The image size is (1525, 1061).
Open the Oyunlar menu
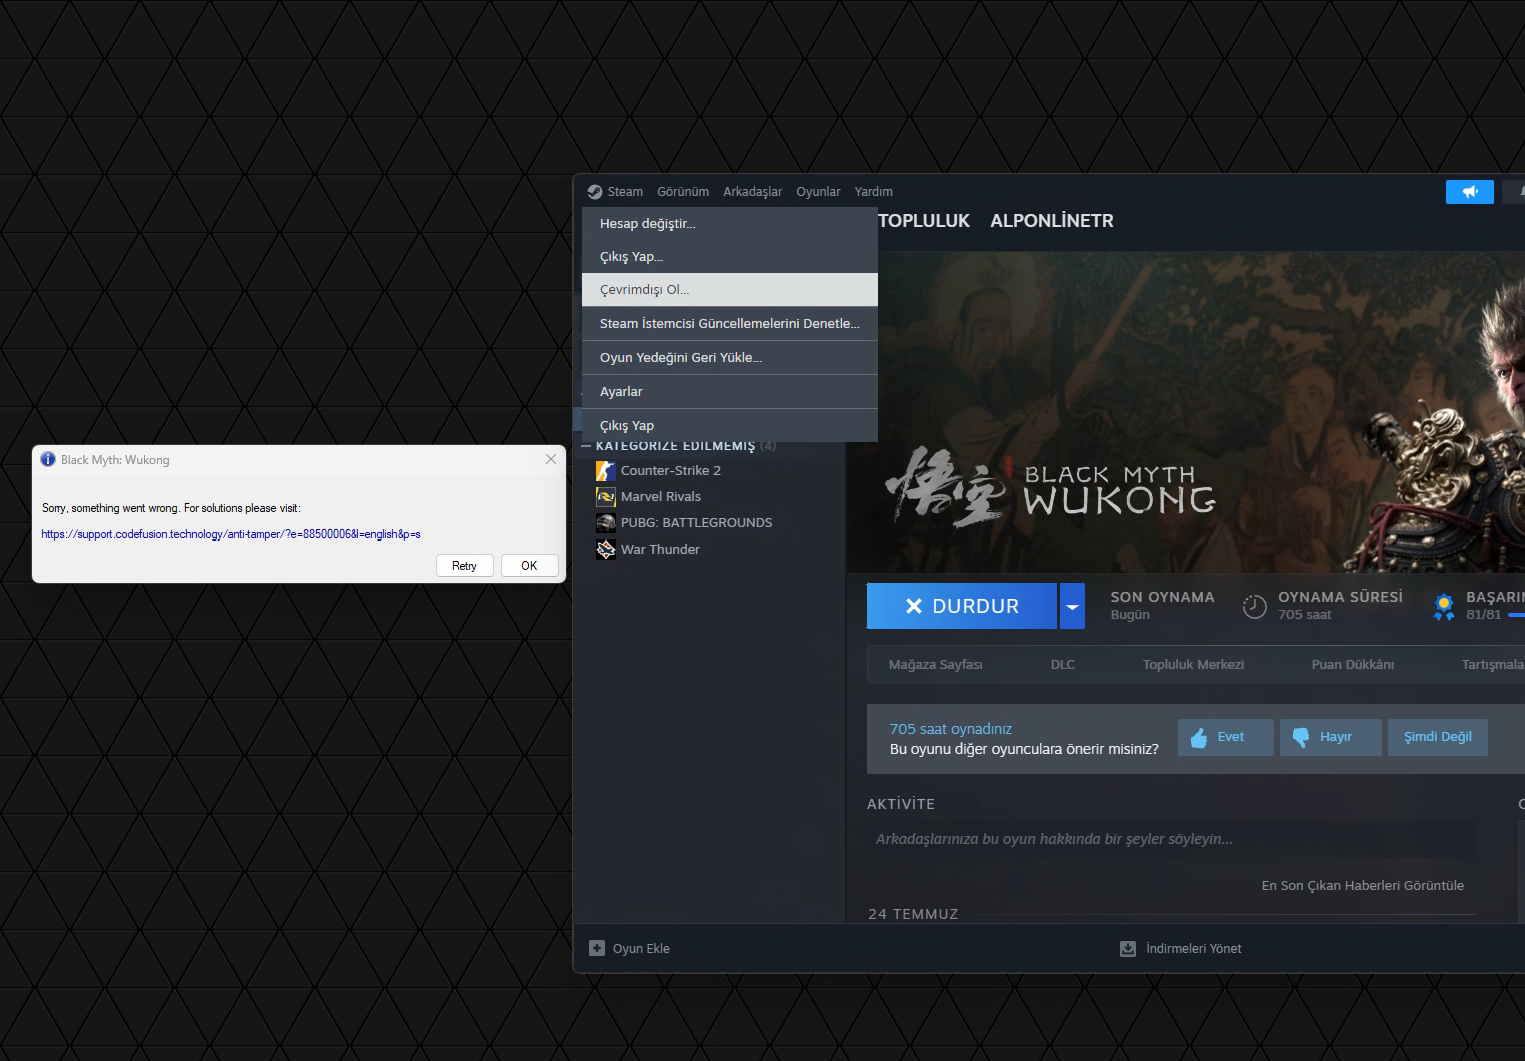pyautogui.click(x=818, y=192)
